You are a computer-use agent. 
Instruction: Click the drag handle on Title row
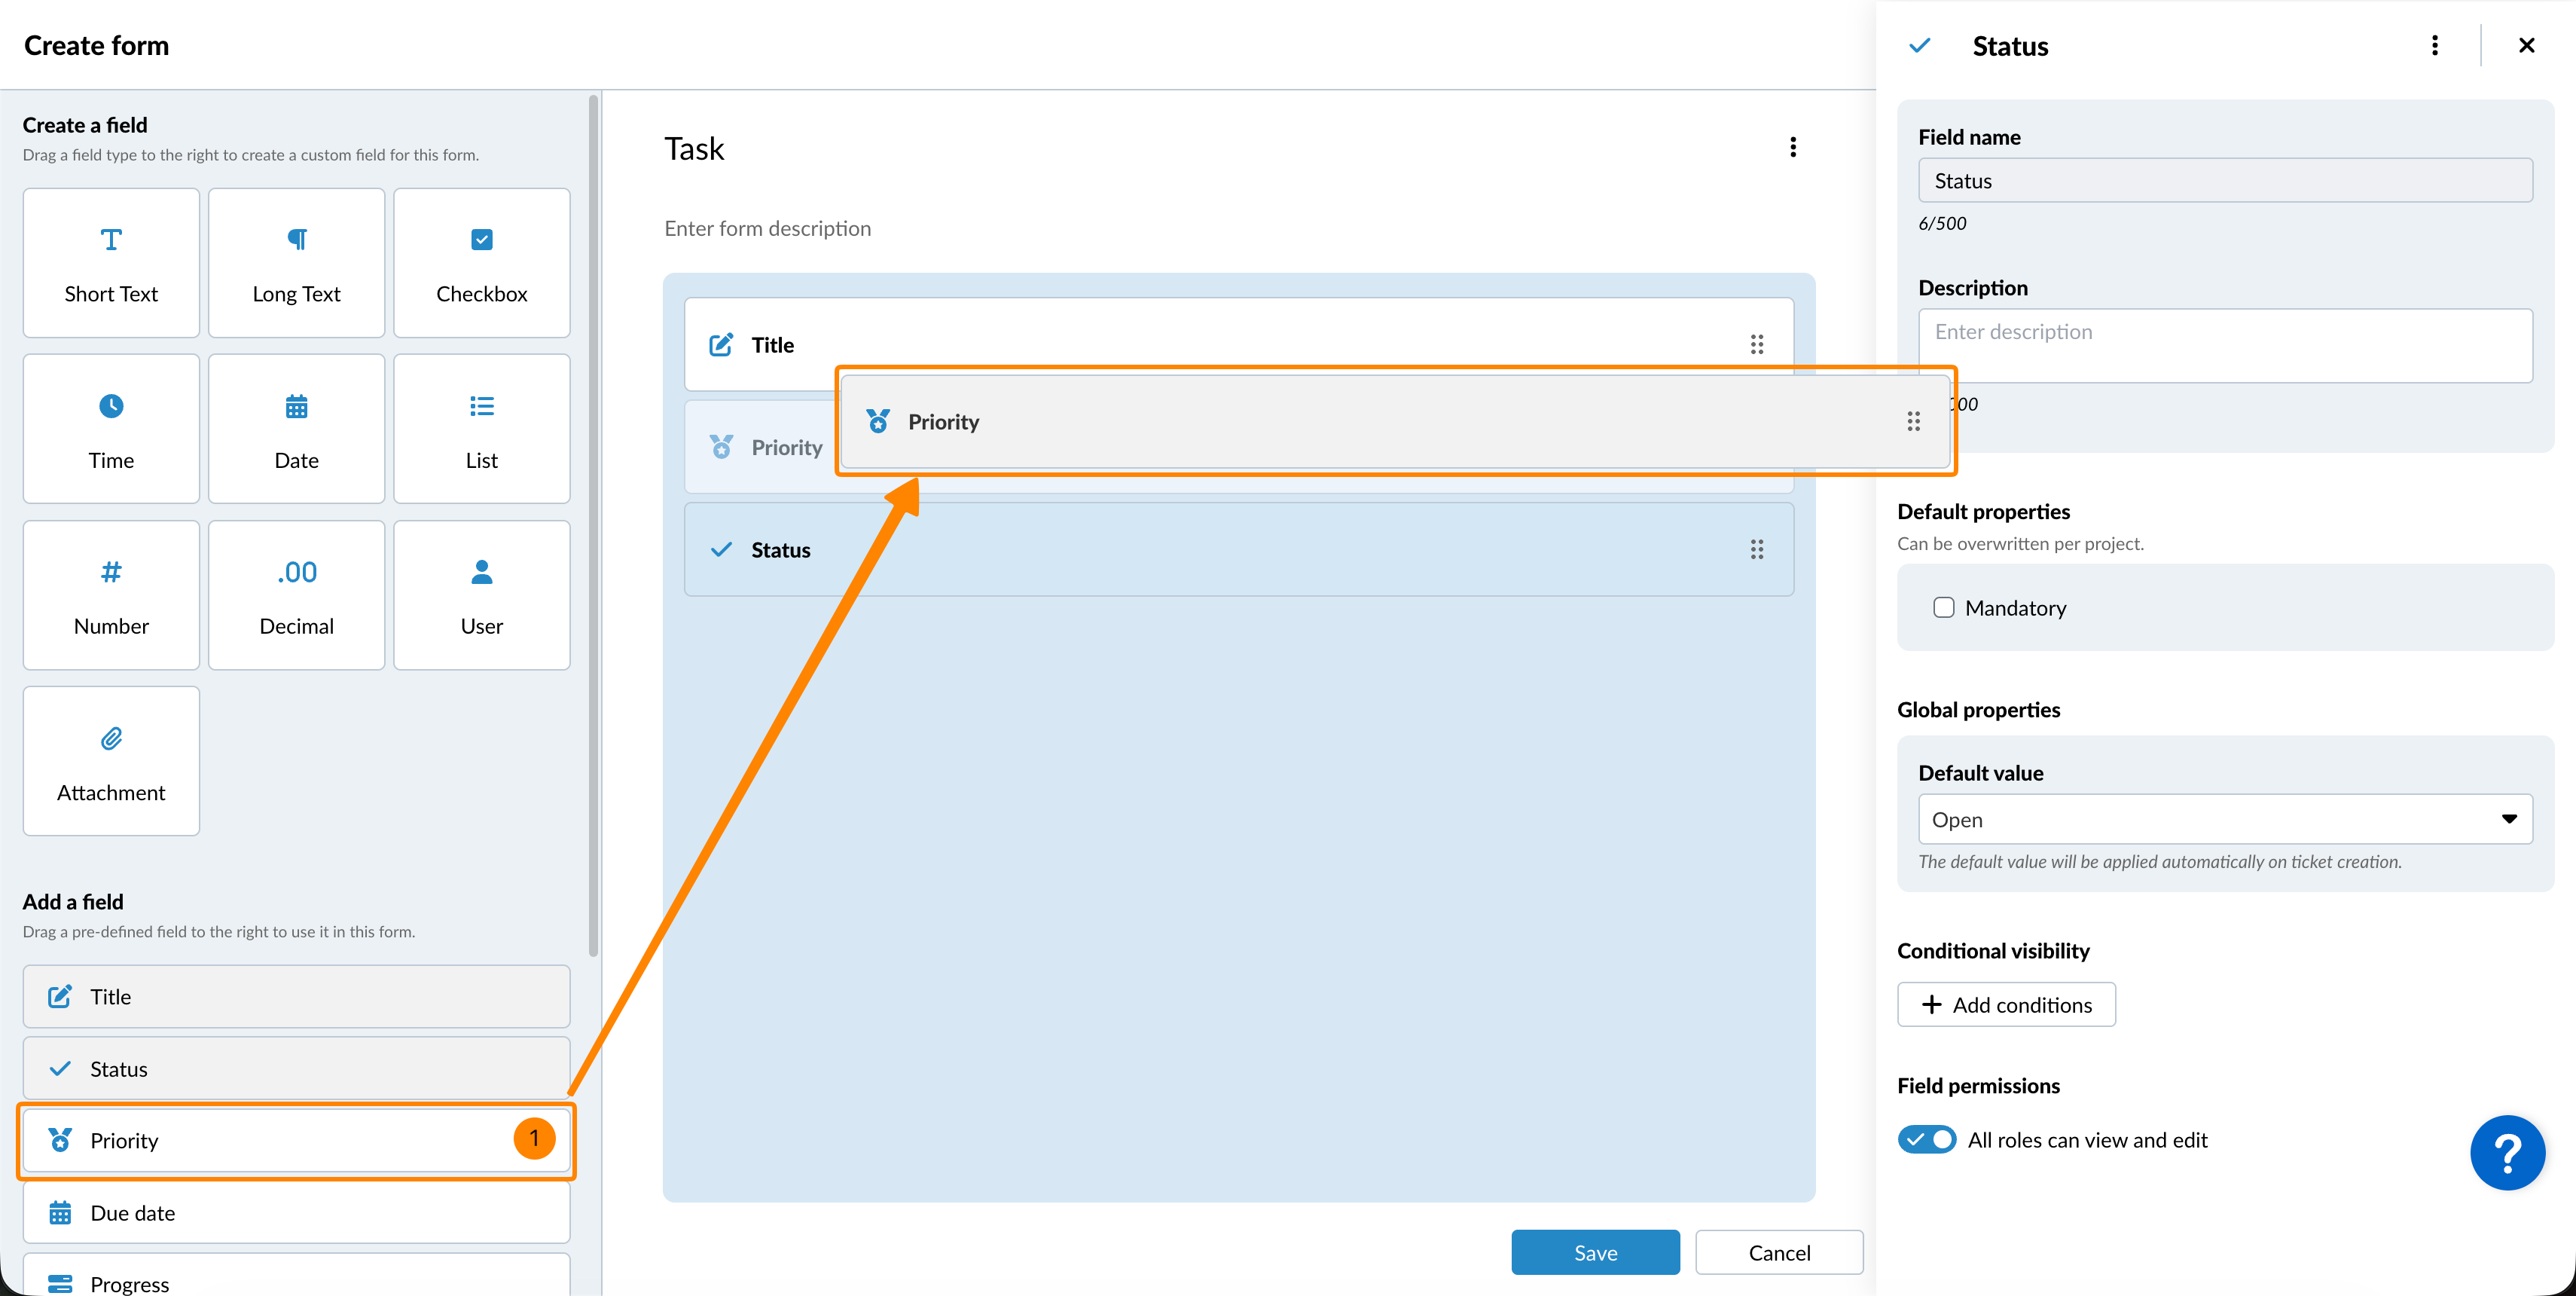click(x=1756, y=345)
